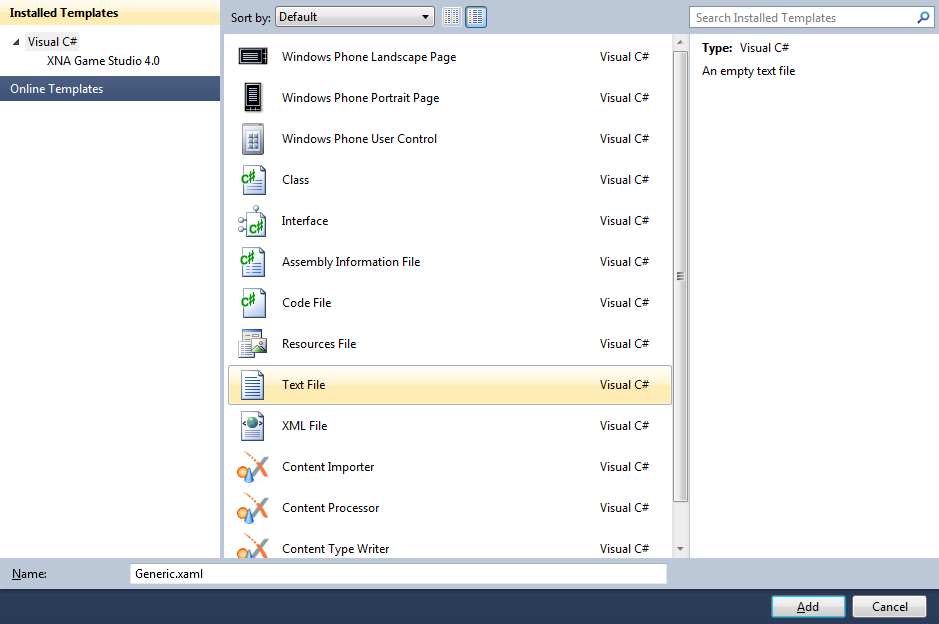Screen dimensions: 939x624
Task: Focus the Name input field
Action: point(398,574)
